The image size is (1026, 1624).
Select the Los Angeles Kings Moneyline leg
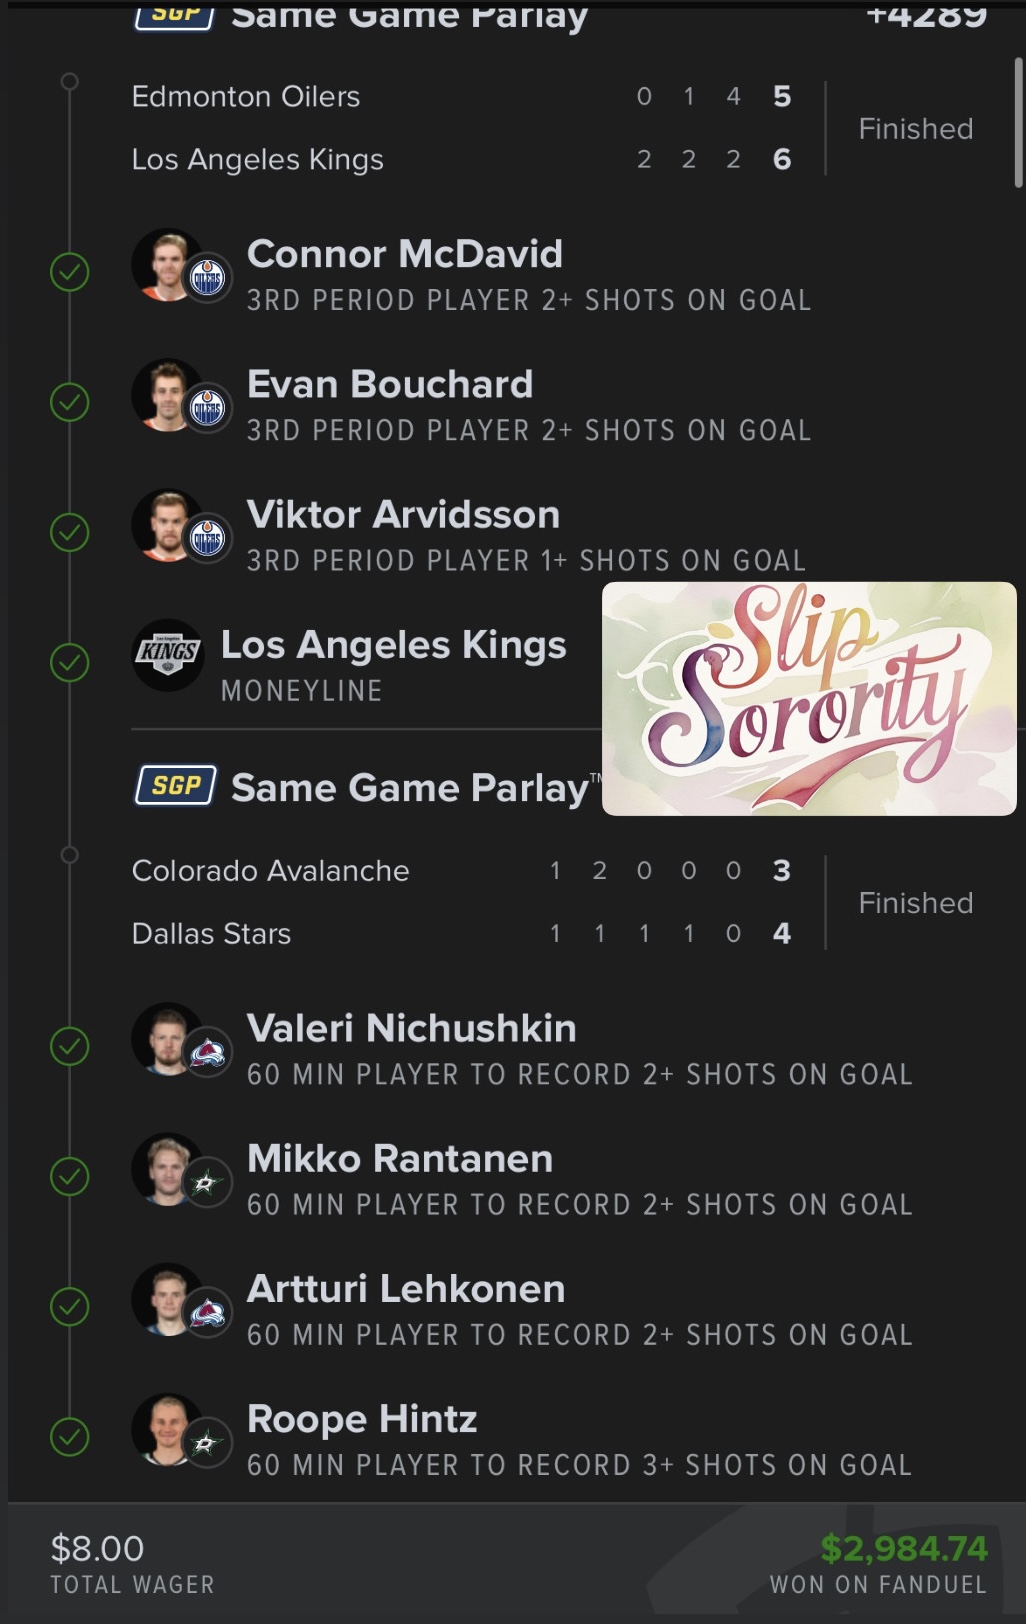pos(393,664)
